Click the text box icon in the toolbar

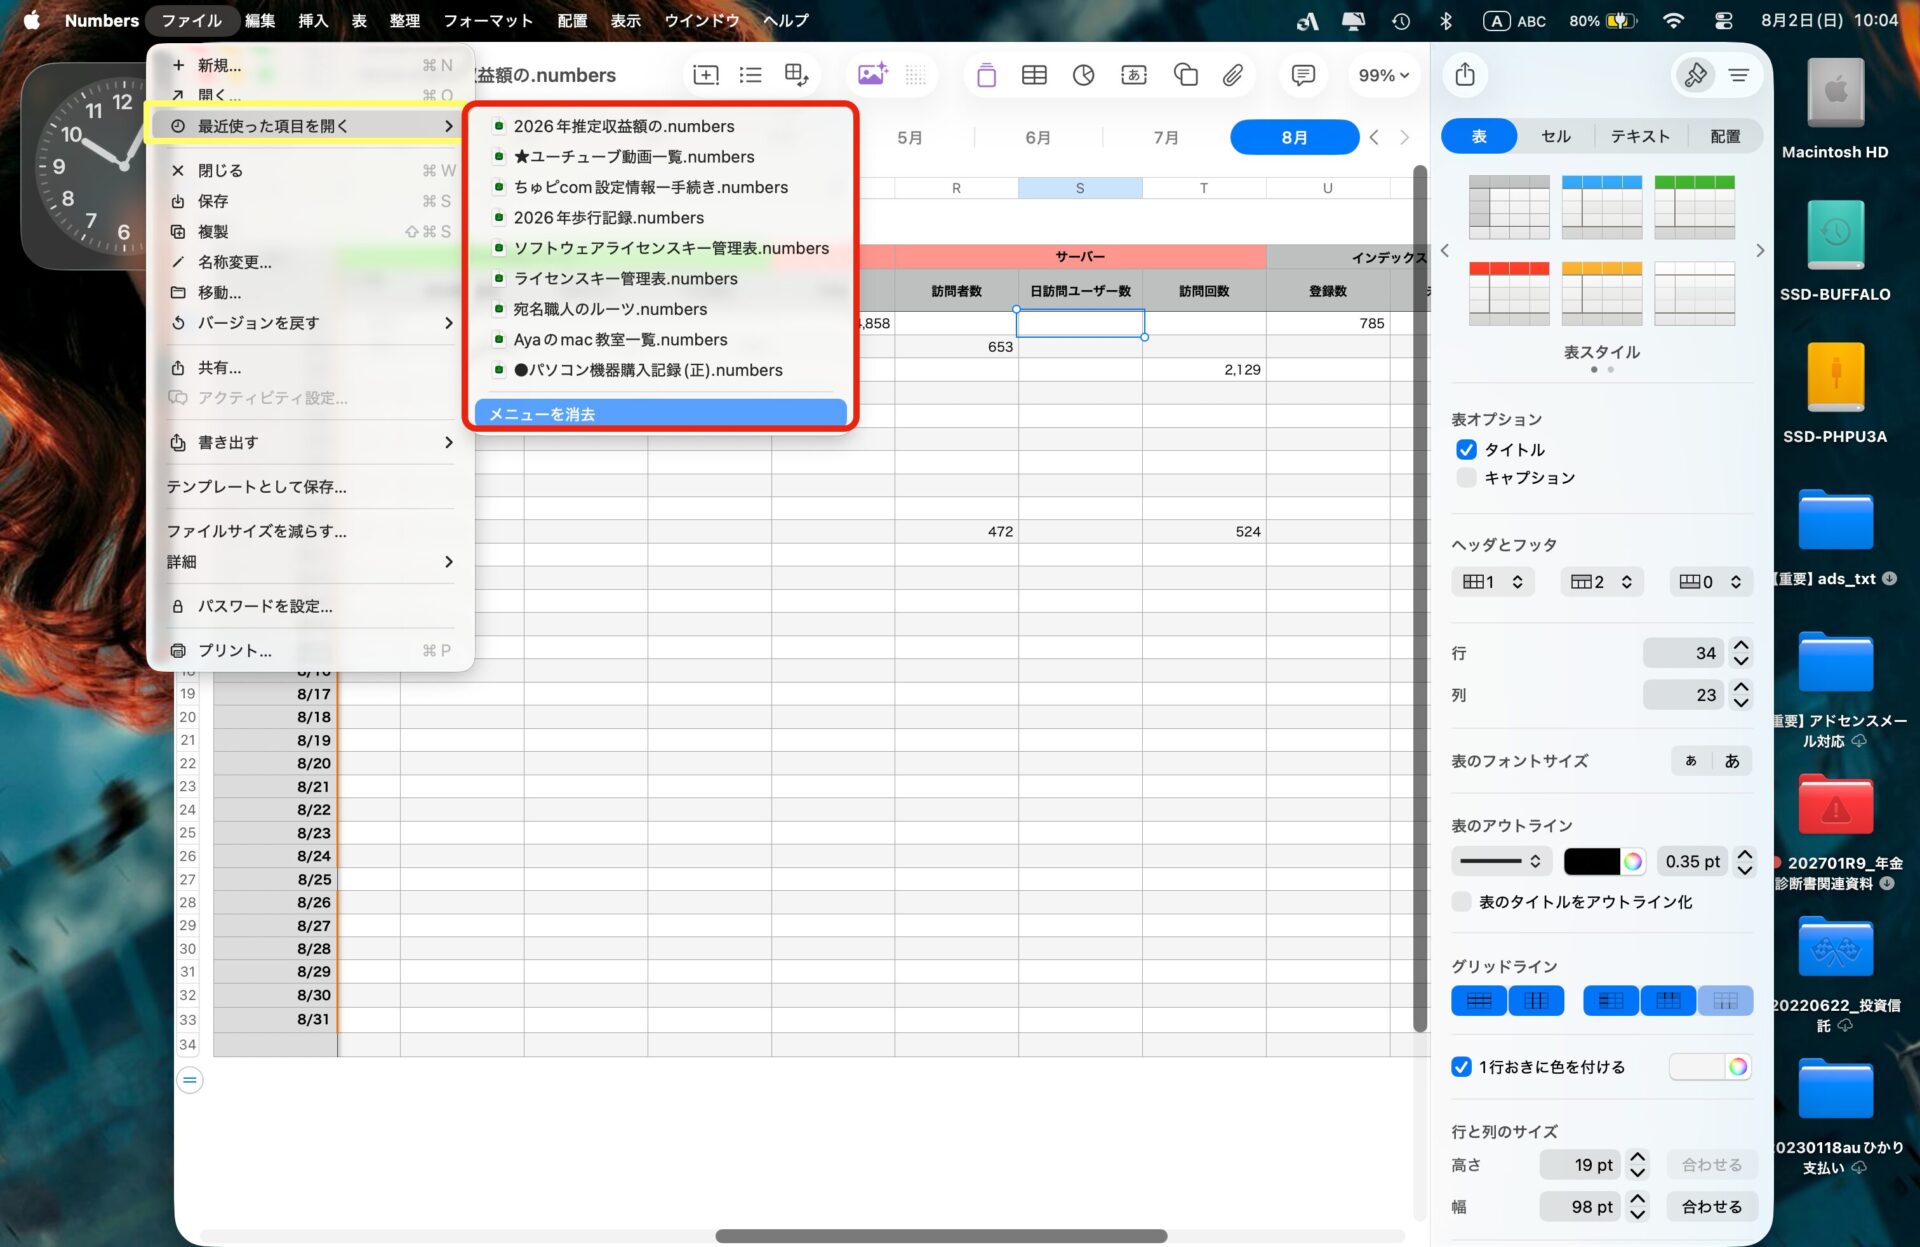(x=1134, y=75)
